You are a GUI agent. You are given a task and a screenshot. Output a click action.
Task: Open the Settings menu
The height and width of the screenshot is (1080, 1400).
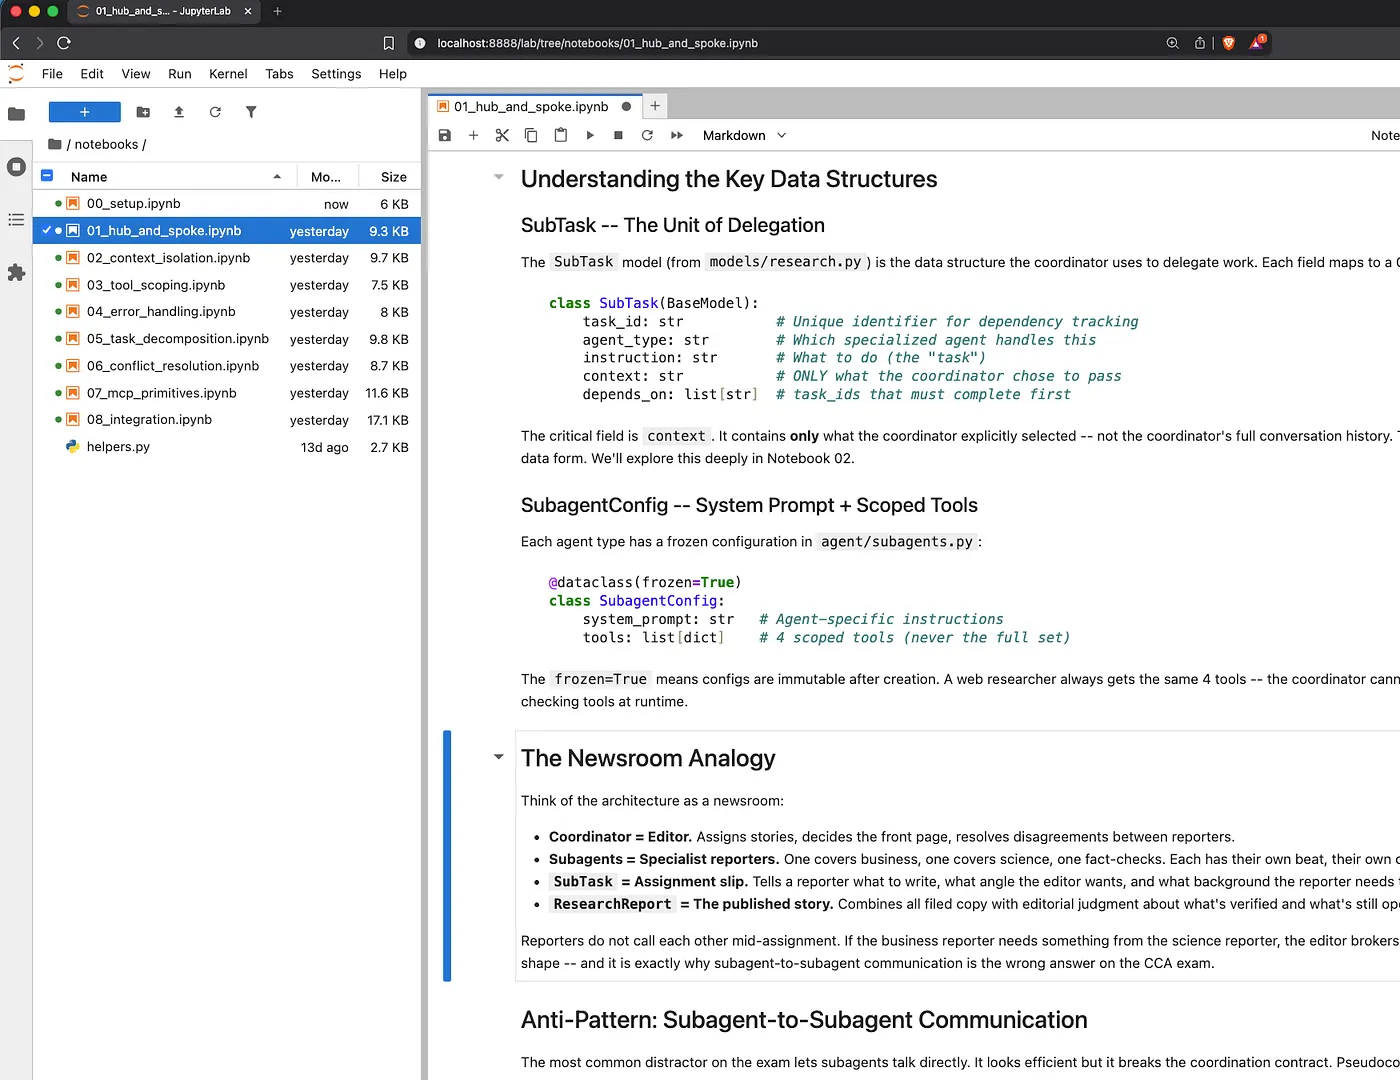(336, 74)
